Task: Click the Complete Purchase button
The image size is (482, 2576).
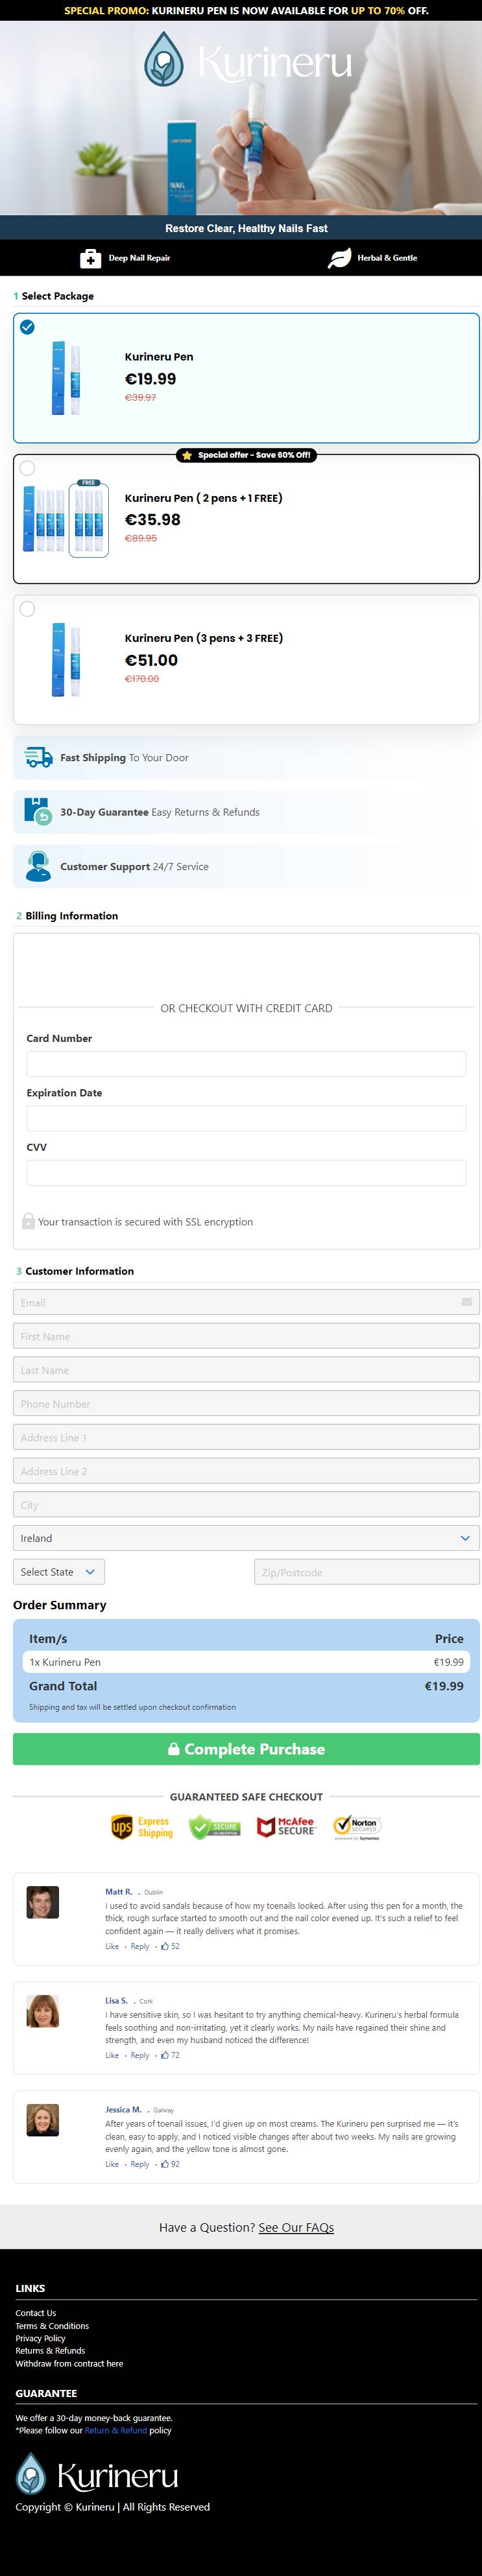Action: tap(246, 1749)
